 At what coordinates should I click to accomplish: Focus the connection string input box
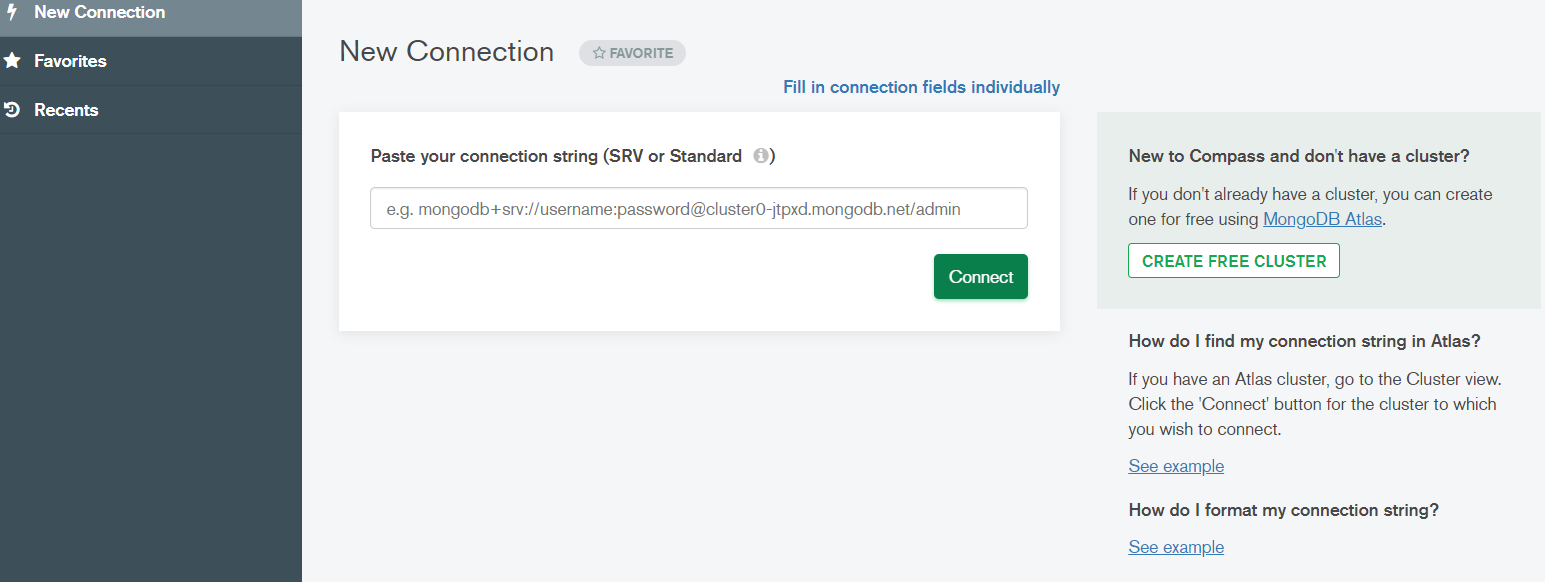pyautogui.click(x=698, y=208)
